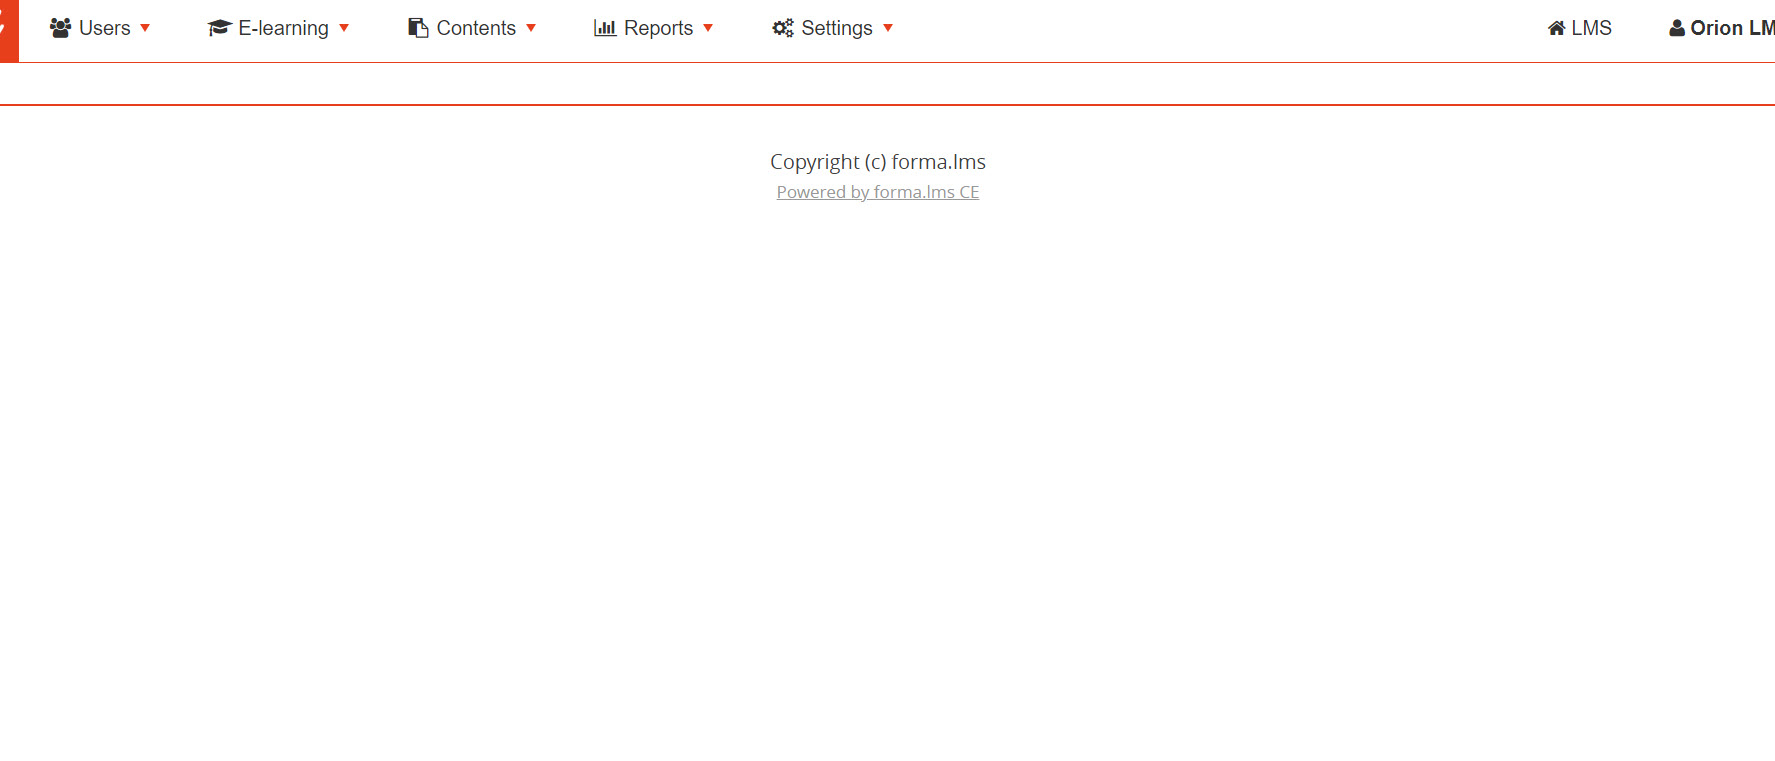Expand the Reports dropdown arrow
The width and height of the screenshot is (1775, 761).
click(708, 28)
